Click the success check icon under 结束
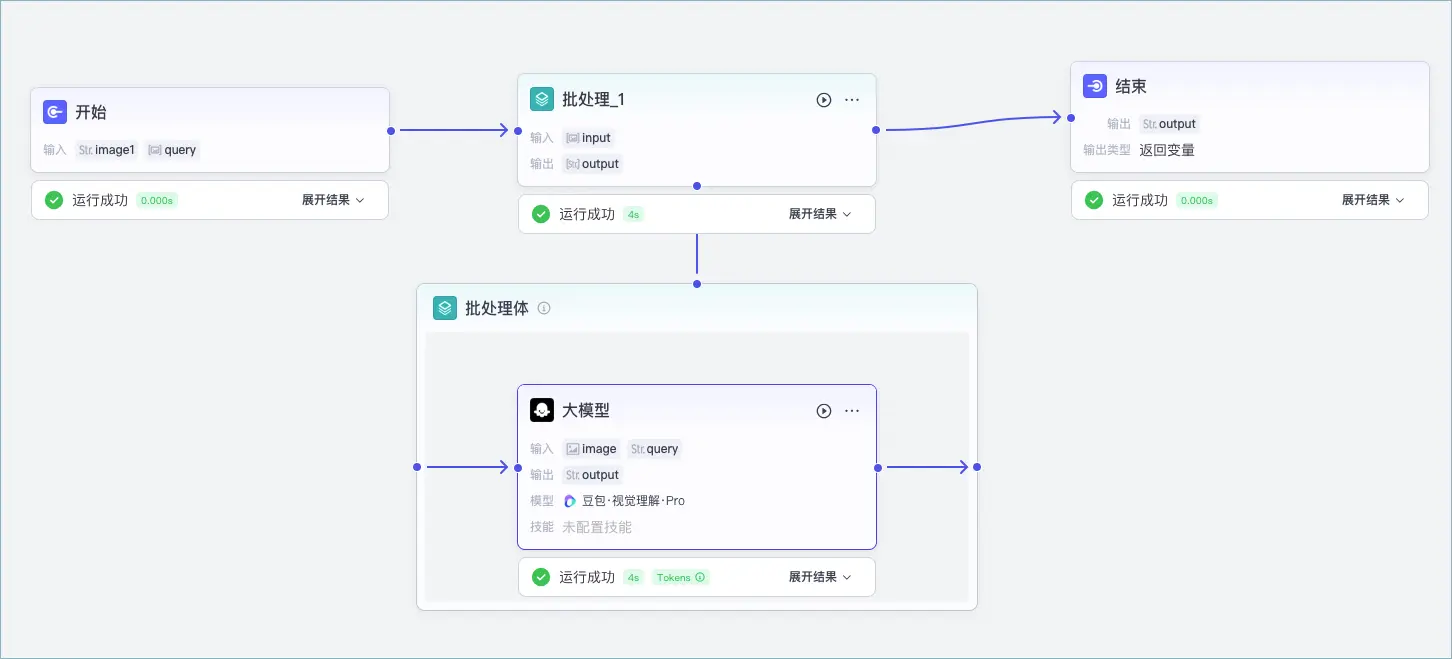The image size is (1452, 659). pos(1094,200)
